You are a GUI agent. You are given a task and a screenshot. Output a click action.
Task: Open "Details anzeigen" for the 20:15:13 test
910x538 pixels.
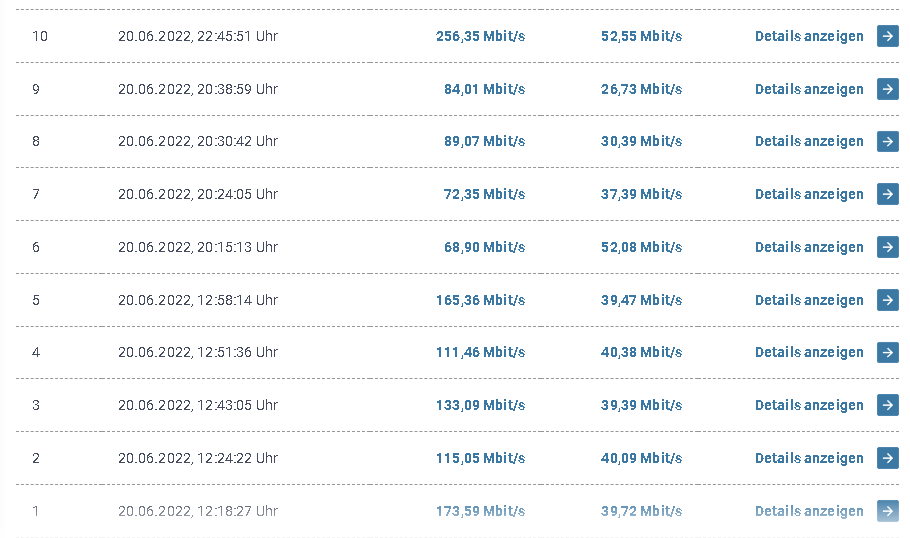[809, 247]
